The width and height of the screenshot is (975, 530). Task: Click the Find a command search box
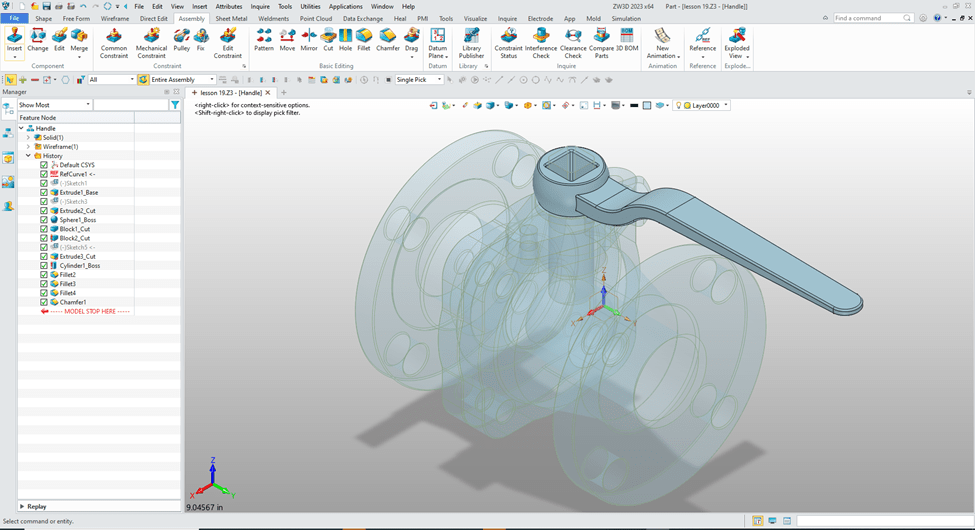[868, 18]
